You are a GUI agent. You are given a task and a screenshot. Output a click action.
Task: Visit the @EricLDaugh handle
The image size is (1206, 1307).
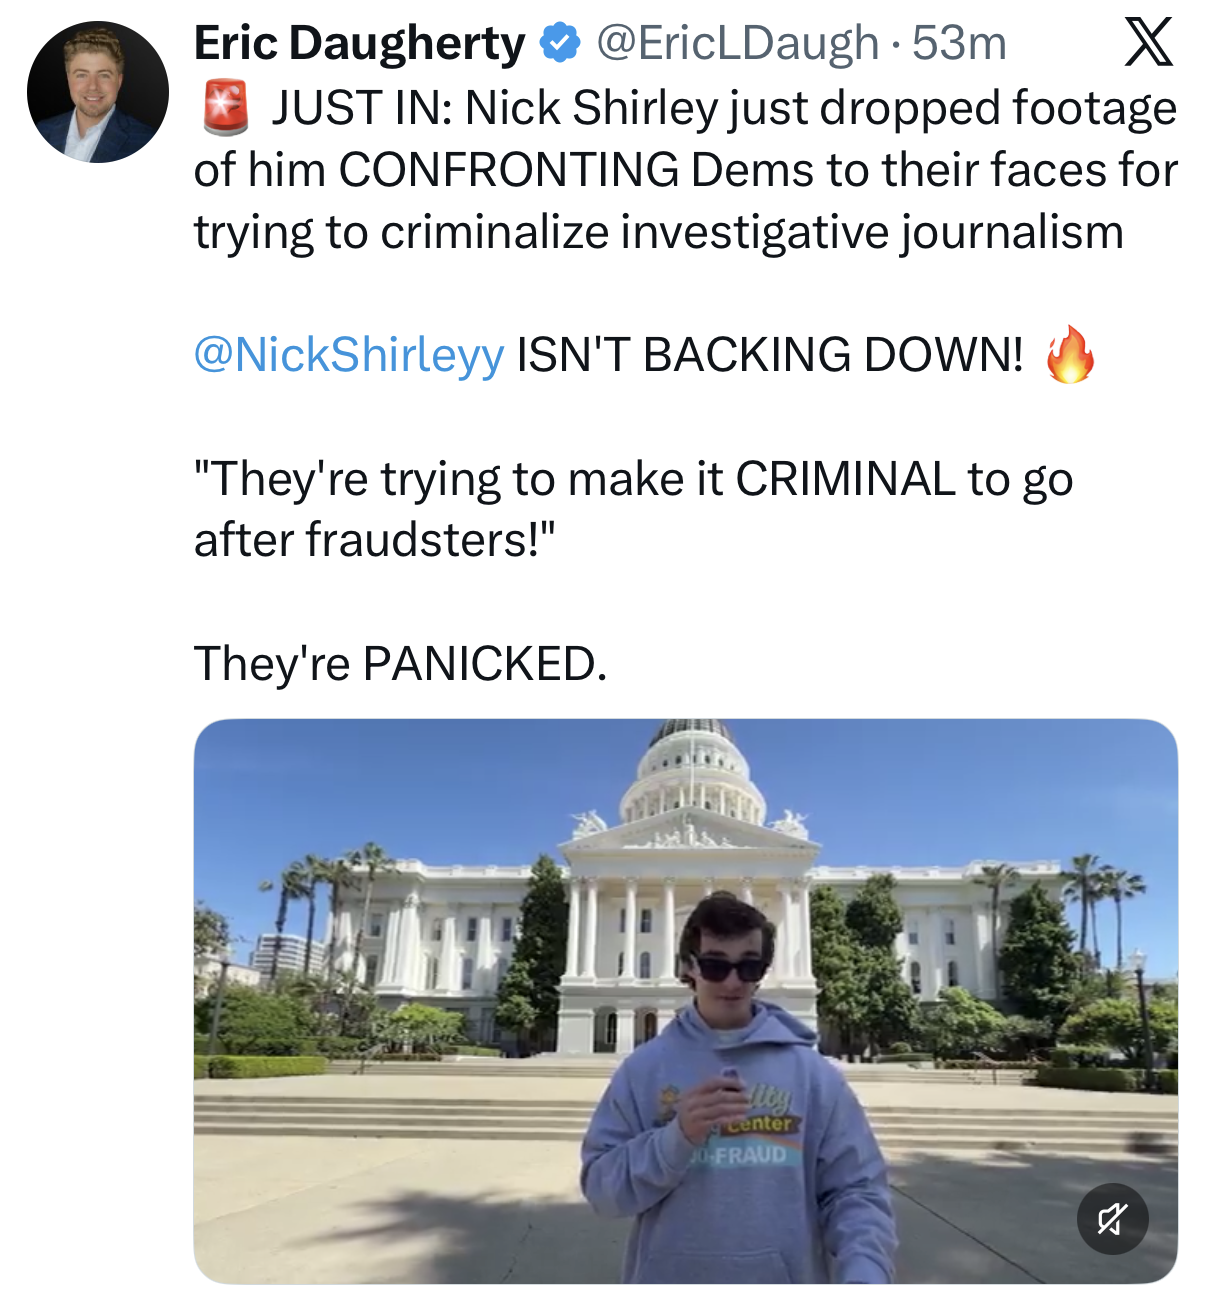(737, 43)
